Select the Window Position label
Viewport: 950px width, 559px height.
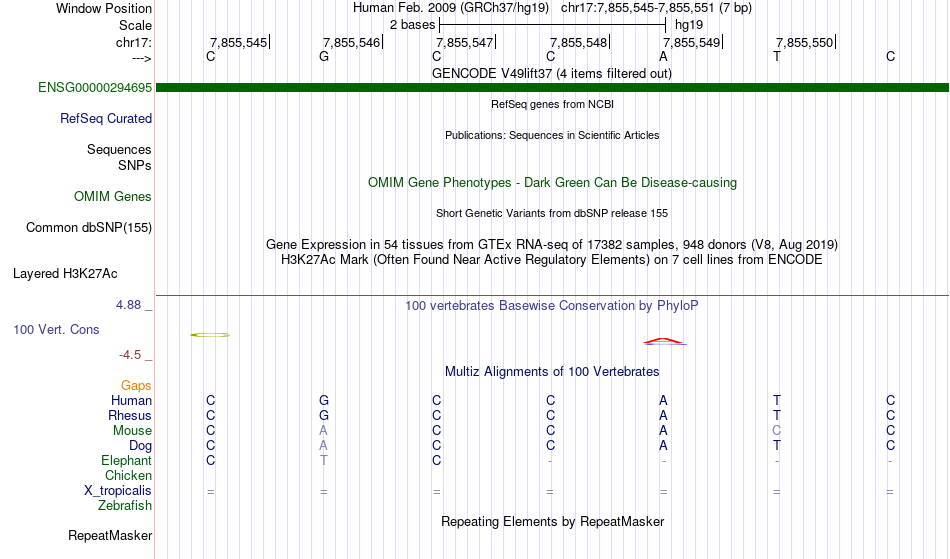[104, 8]
